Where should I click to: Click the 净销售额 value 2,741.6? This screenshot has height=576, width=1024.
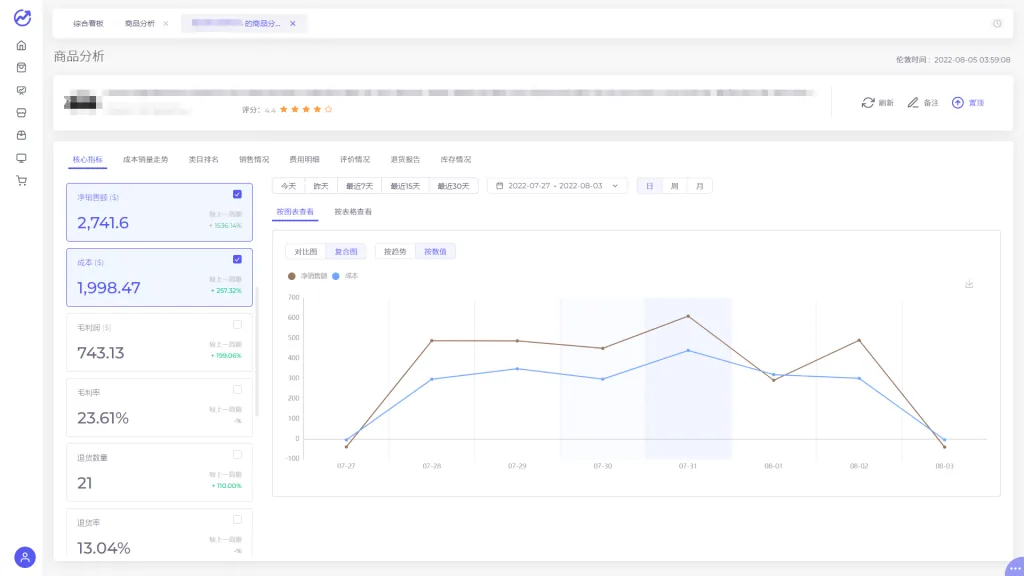click(x=103, y=223)
